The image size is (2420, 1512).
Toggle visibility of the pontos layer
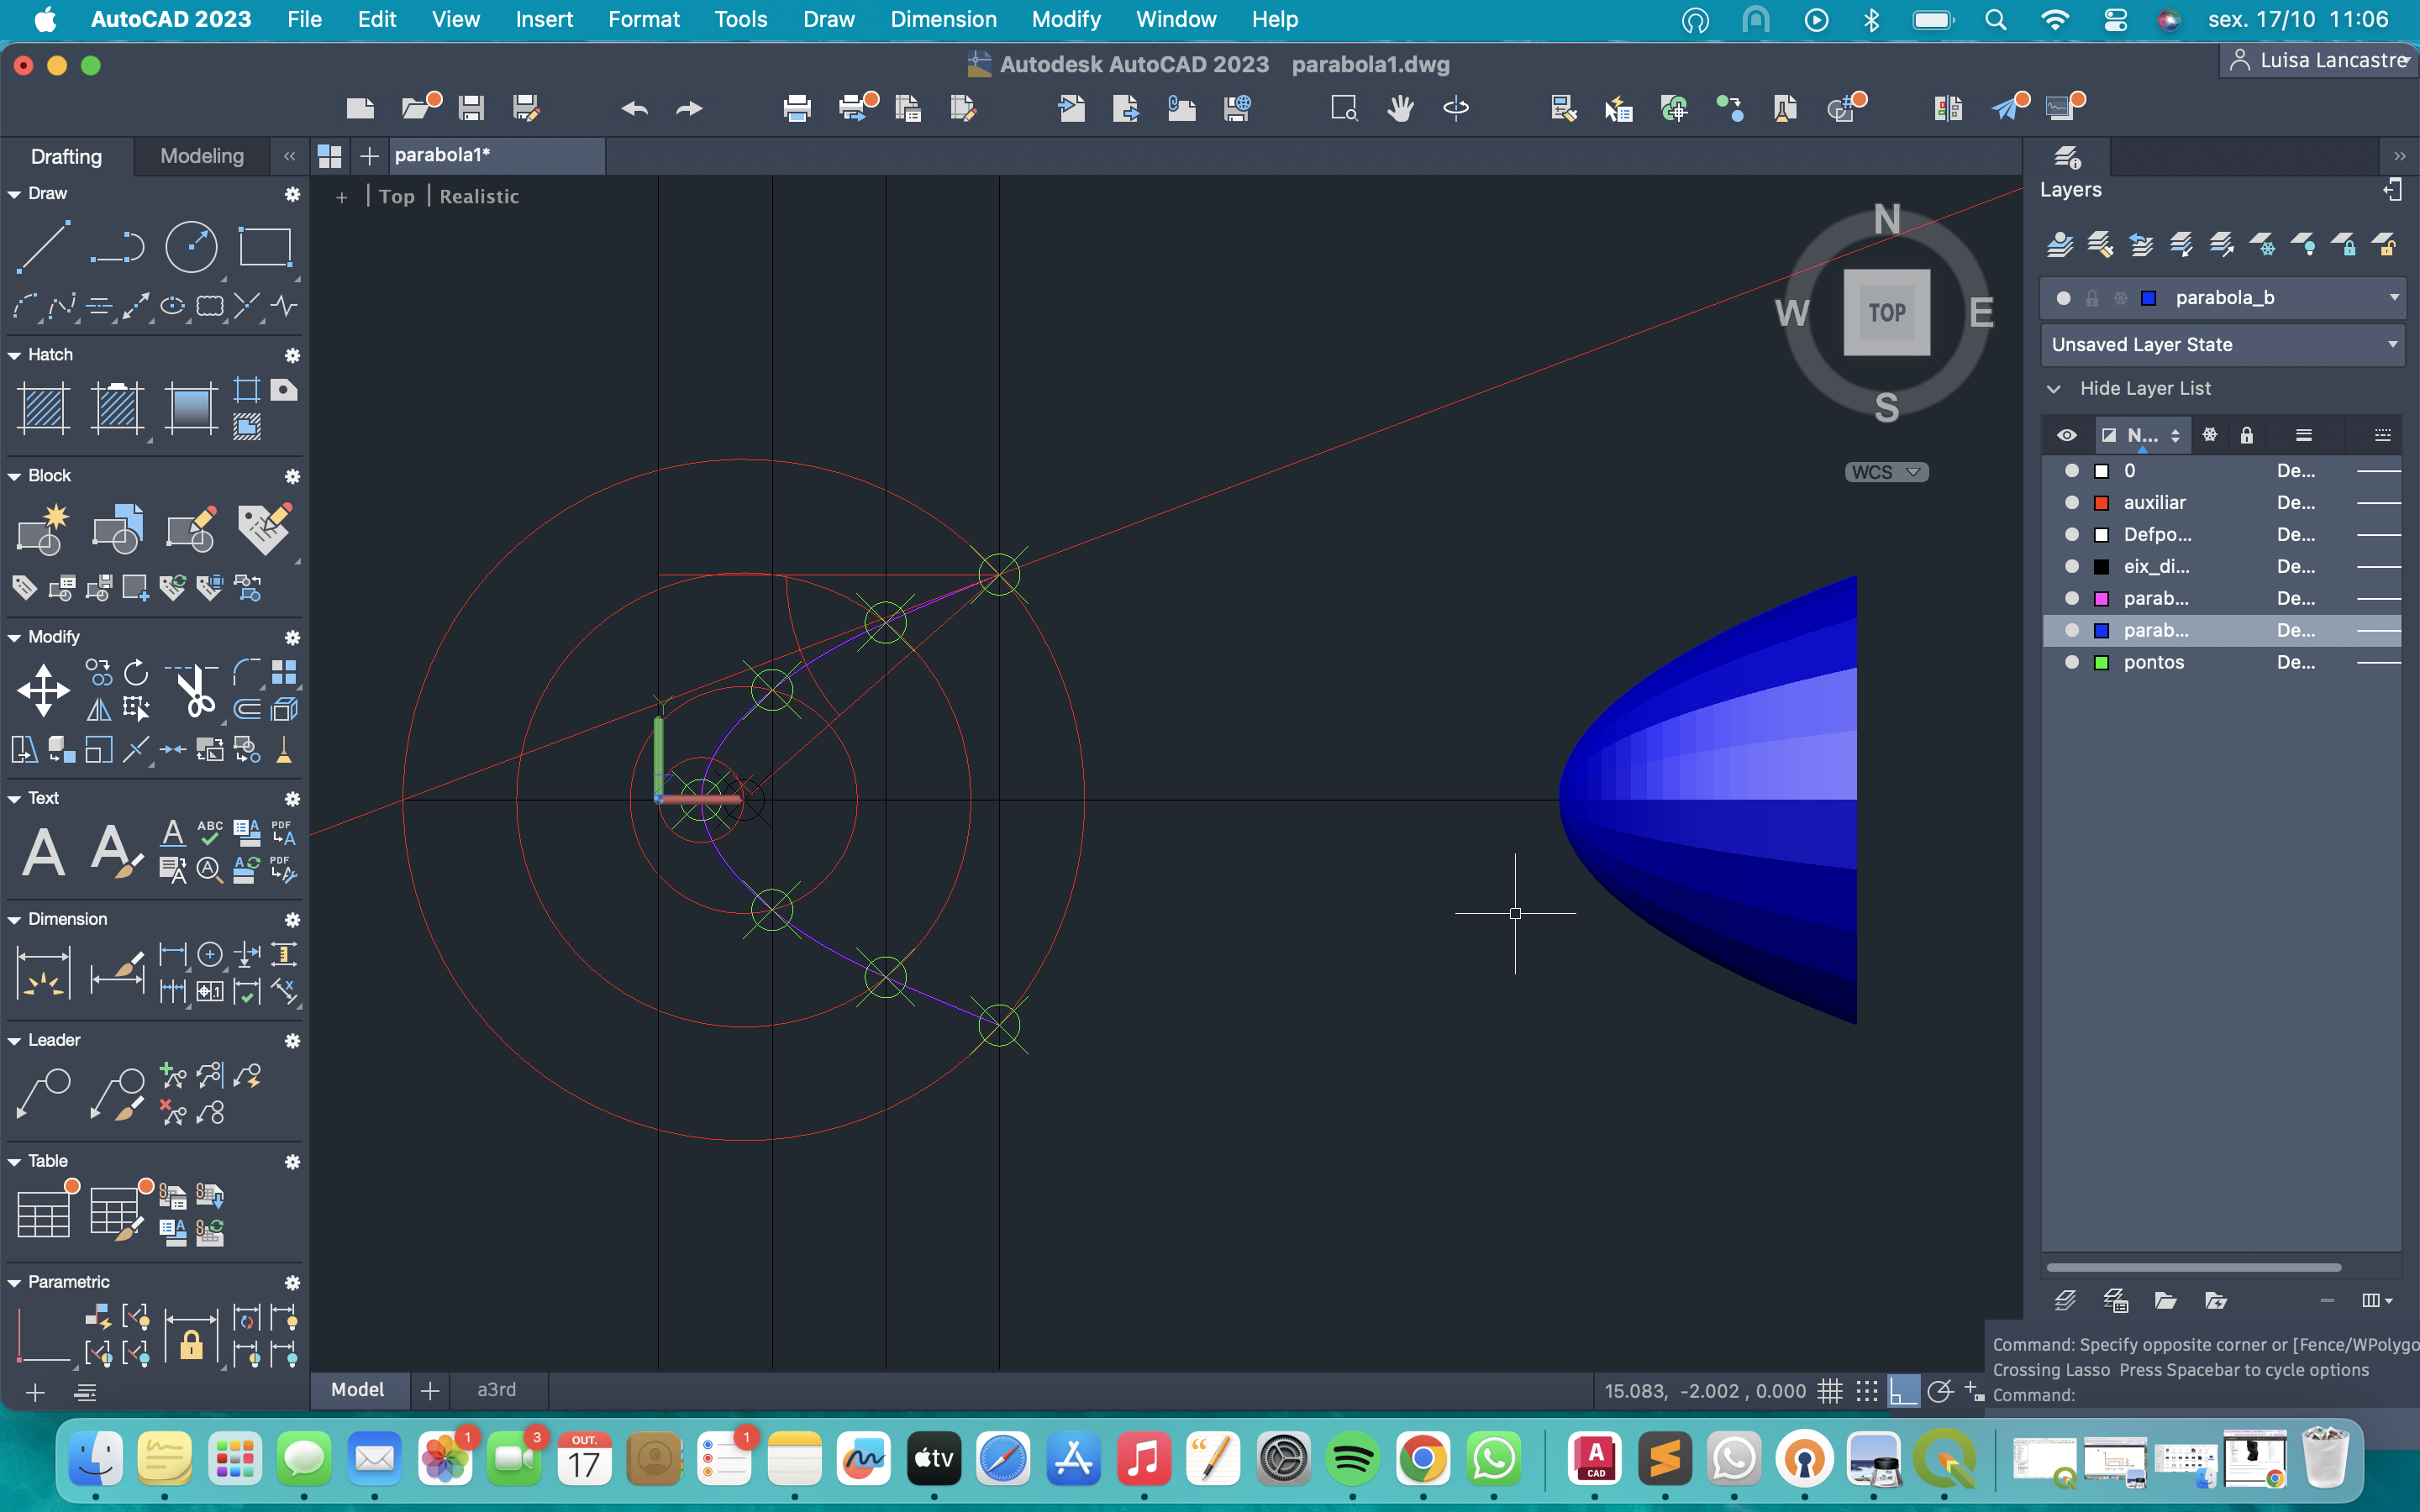coord(2071,663)
